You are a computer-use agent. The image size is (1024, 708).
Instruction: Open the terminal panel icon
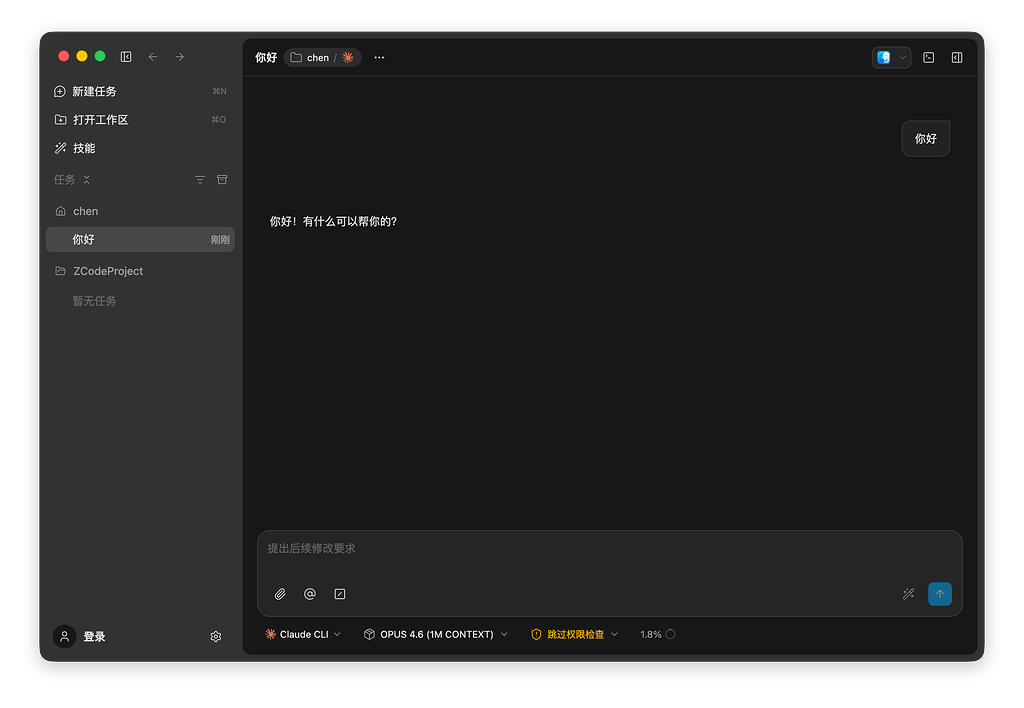click(x=928, y=57)
